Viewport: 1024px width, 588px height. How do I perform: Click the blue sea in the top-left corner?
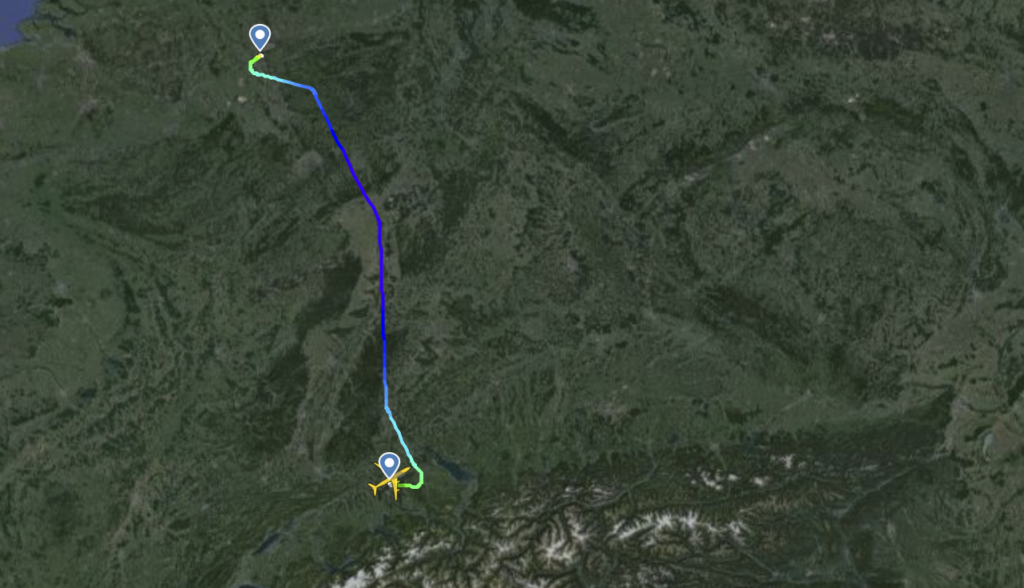(x=14, y=20)
